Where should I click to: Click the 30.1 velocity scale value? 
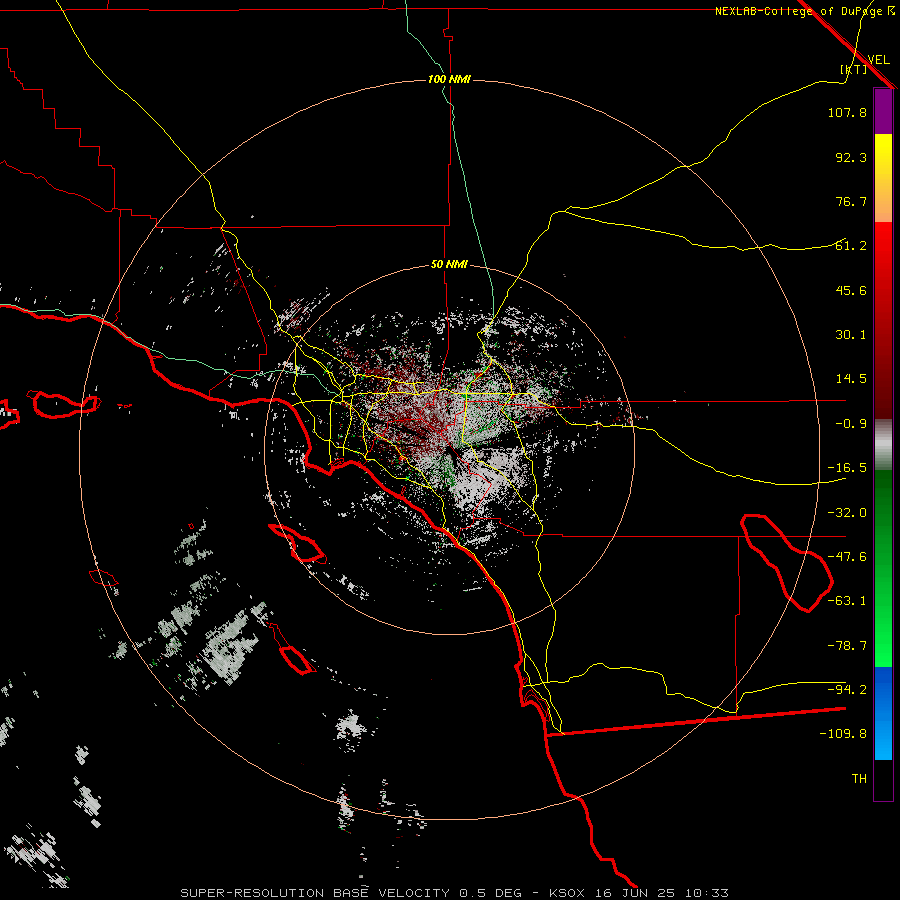(851, 335)
